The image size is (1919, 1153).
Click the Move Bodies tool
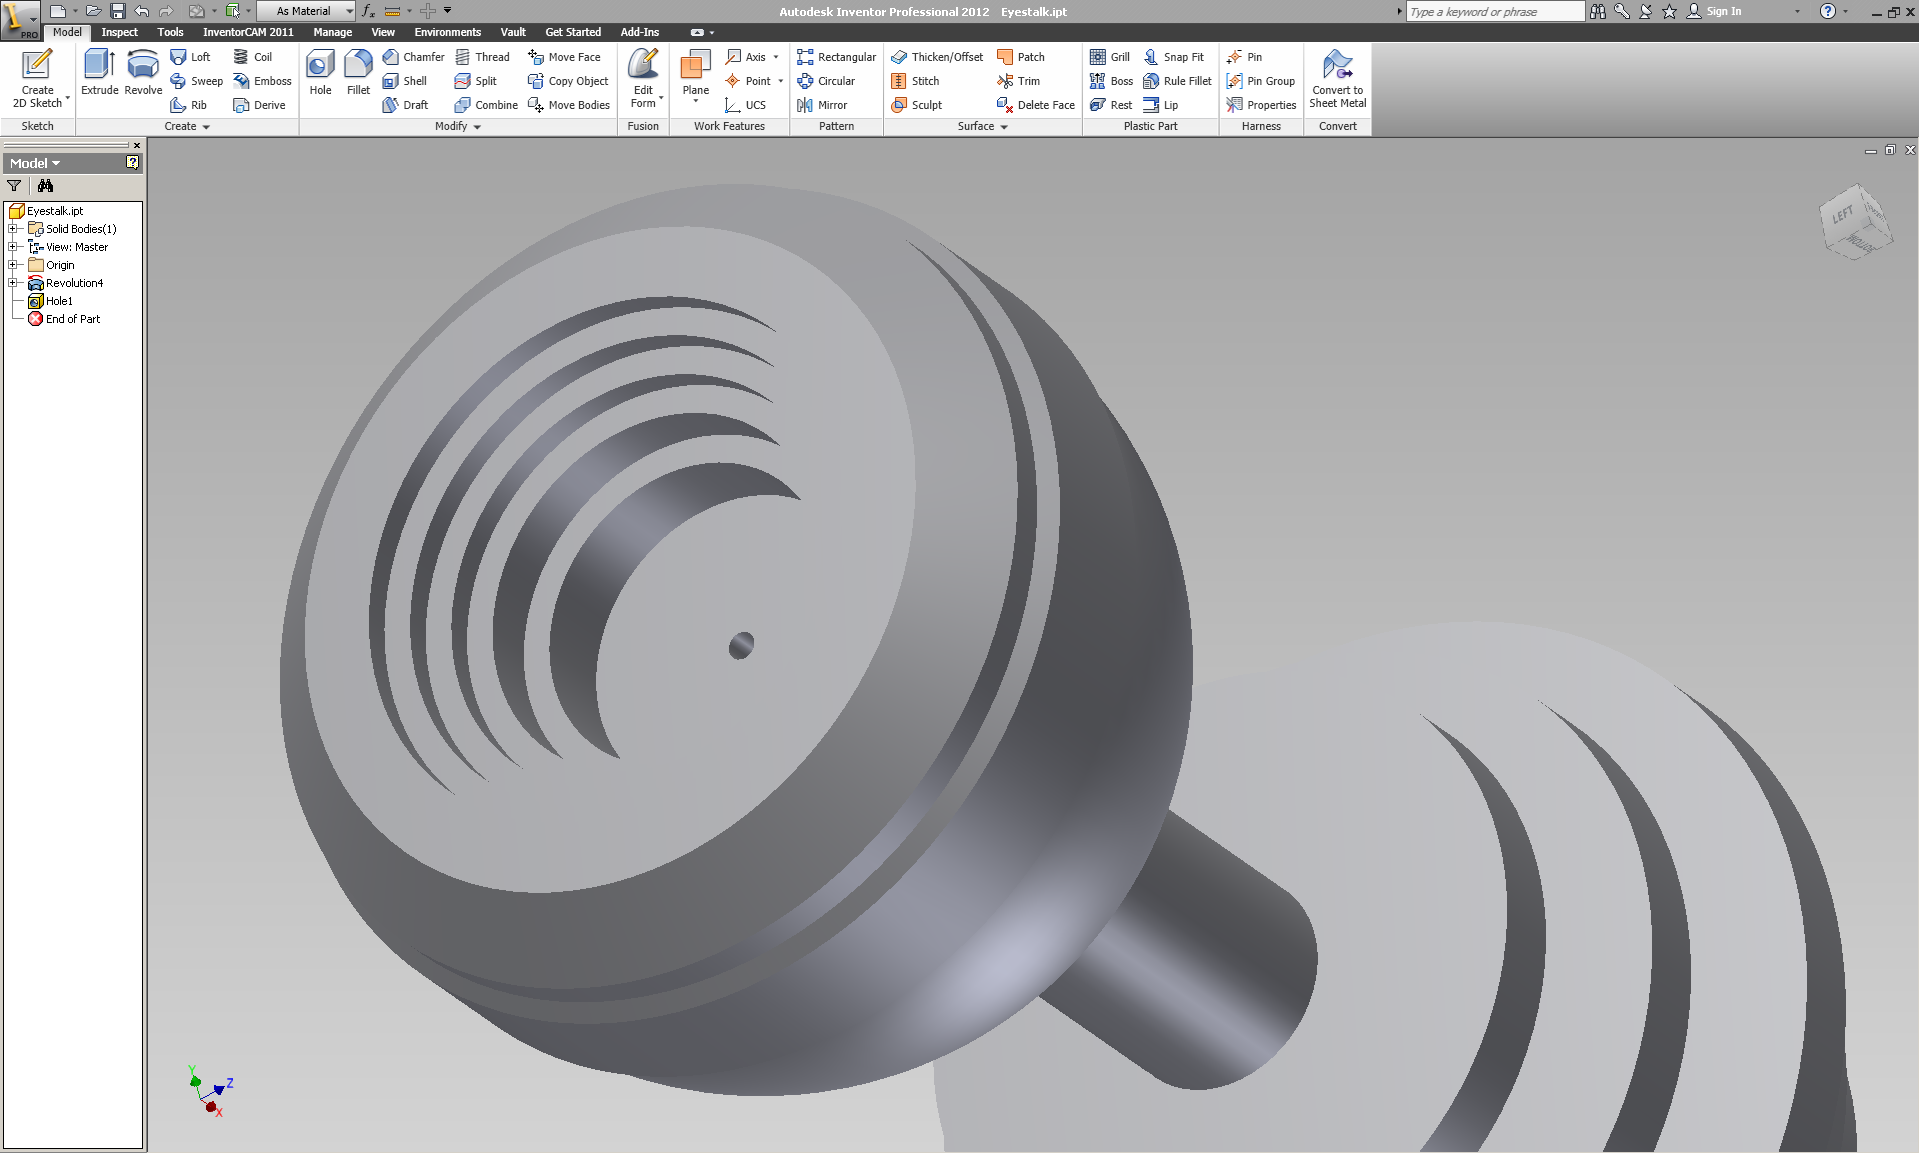click(x=569, y=105)
